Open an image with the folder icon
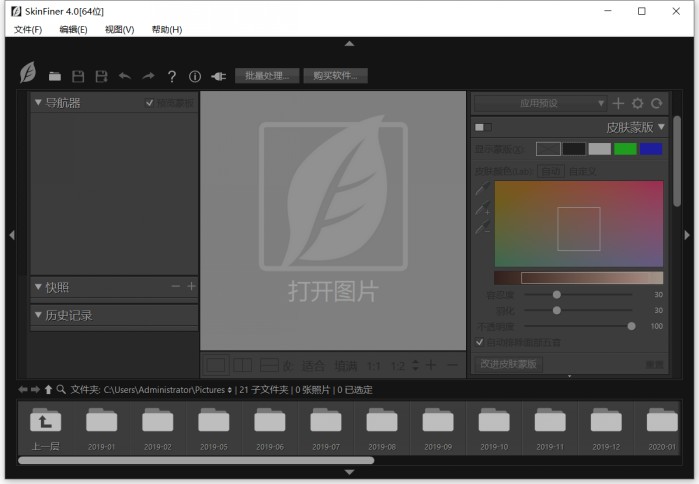Image resolution: width=699 pixels, height=484 pixels. (55, 76)
